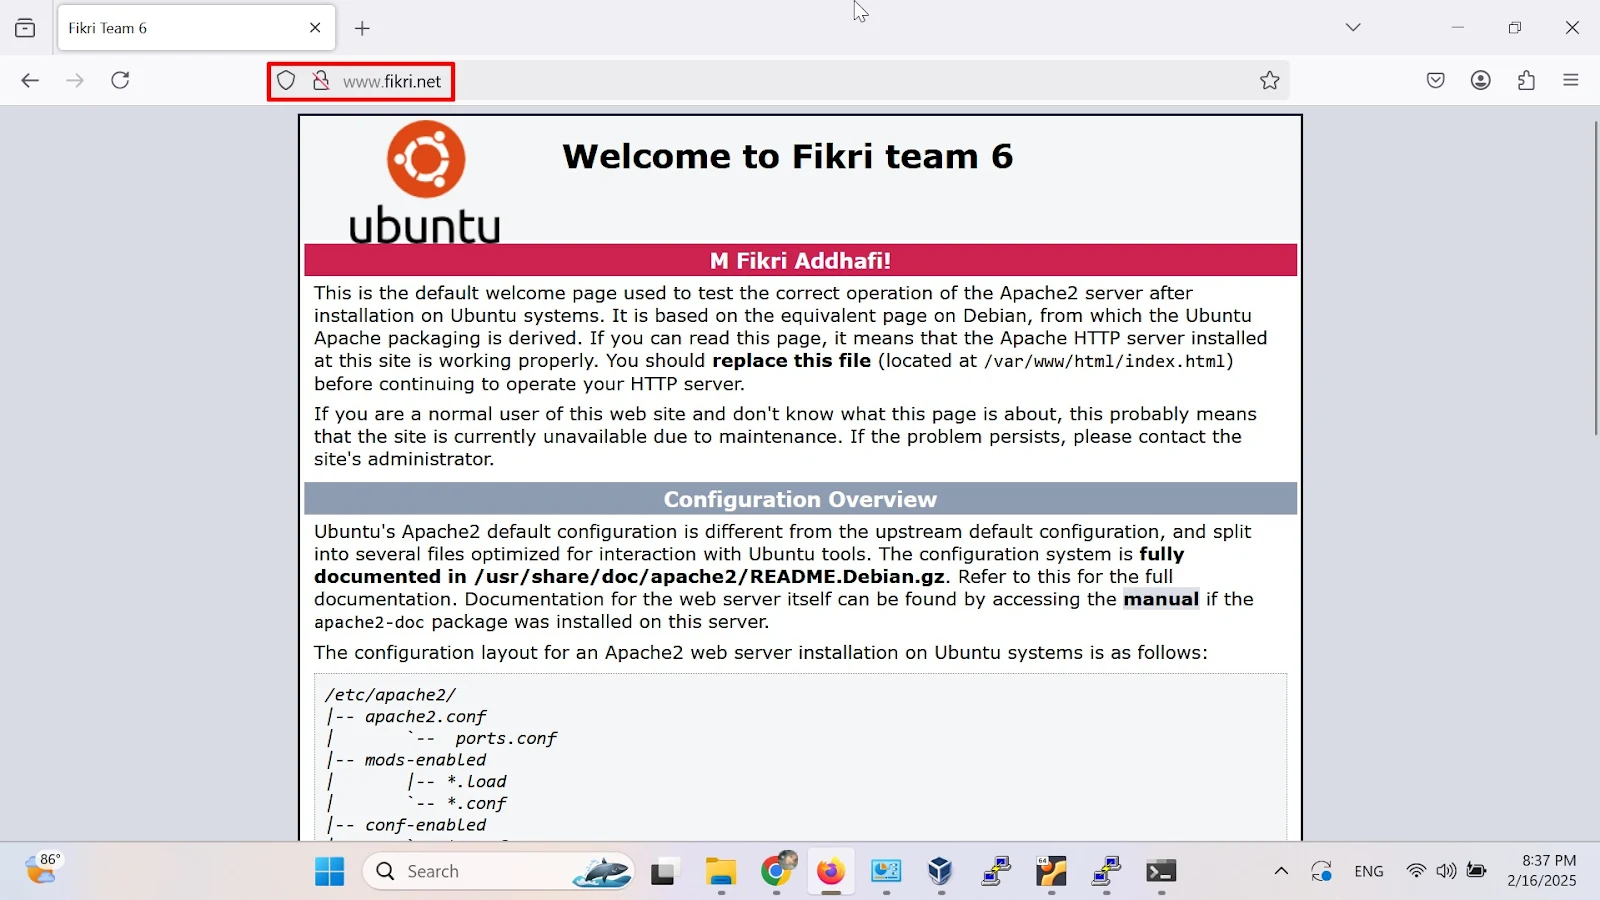1600x900 pixels.
Task: Click the taskbar Search box
Action: point(498,872)
